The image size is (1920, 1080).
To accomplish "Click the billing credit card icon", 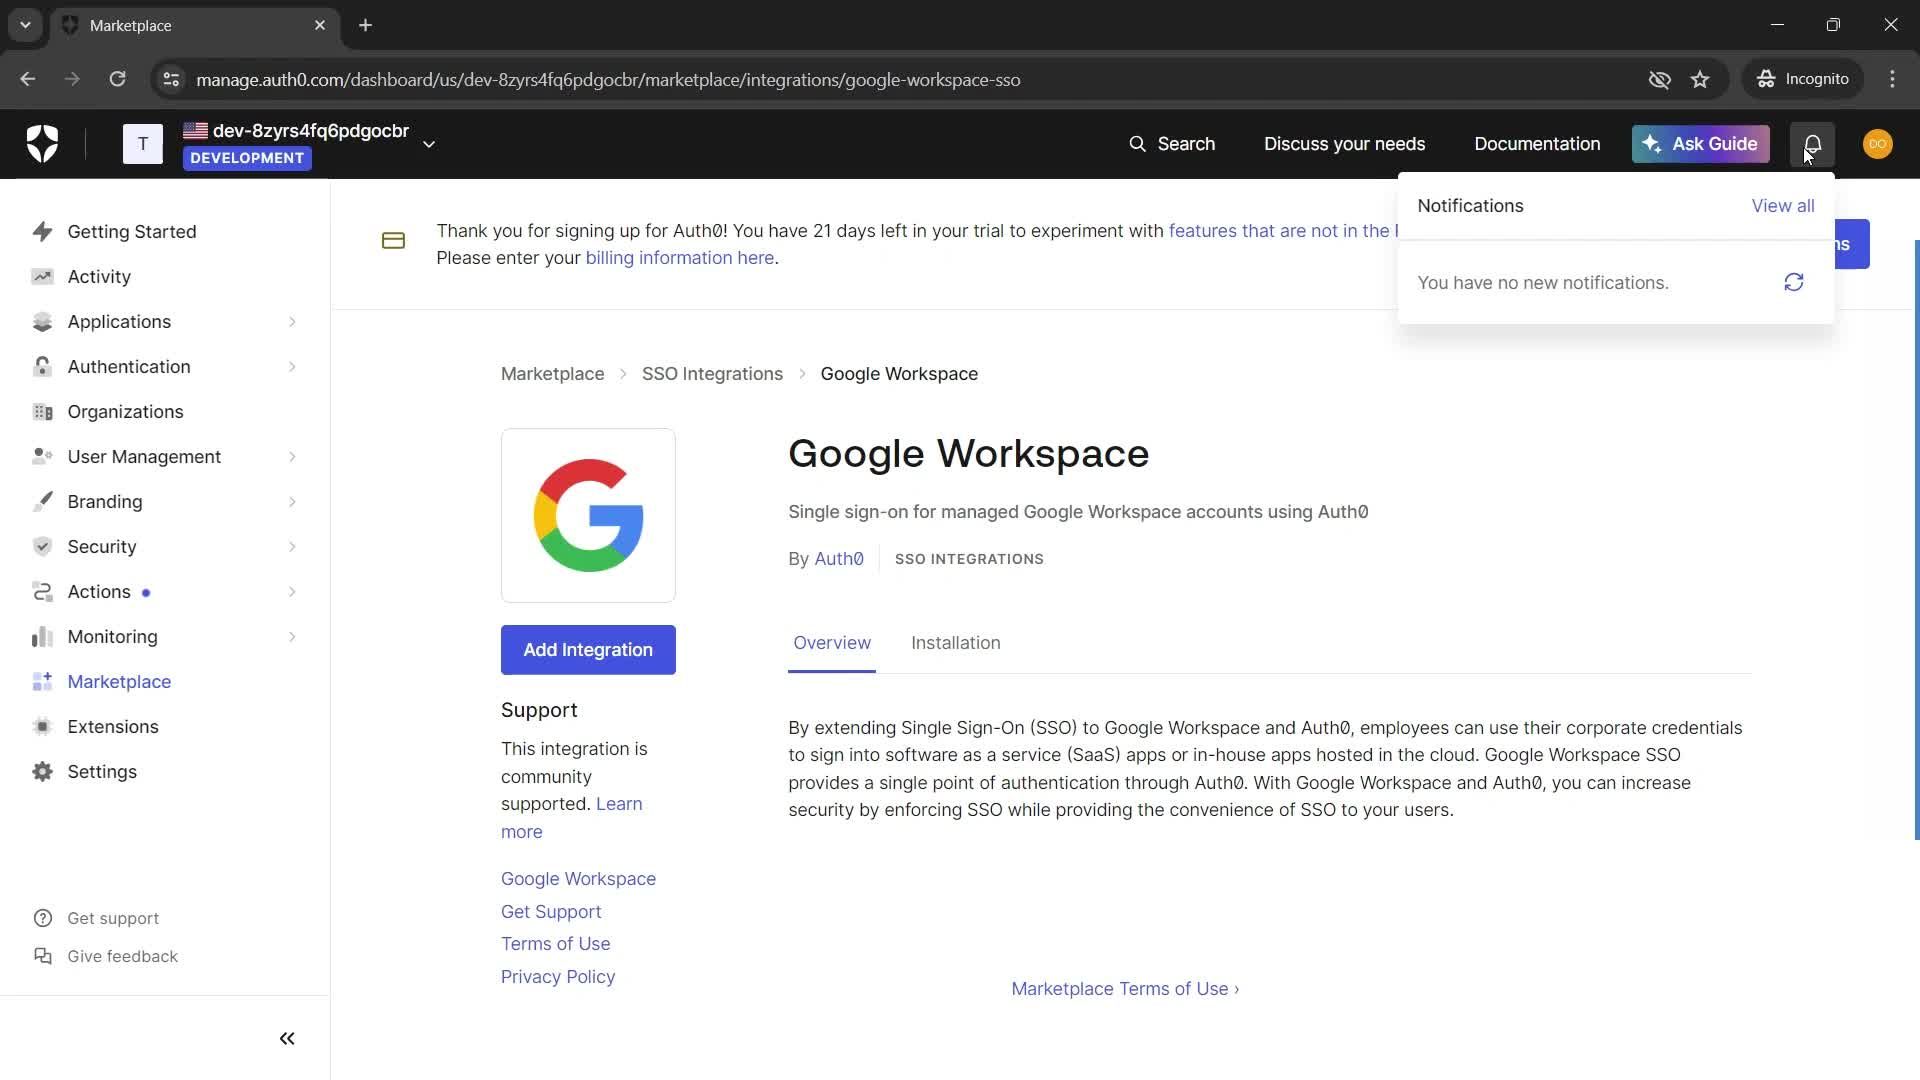I will (x=393, y=241).
